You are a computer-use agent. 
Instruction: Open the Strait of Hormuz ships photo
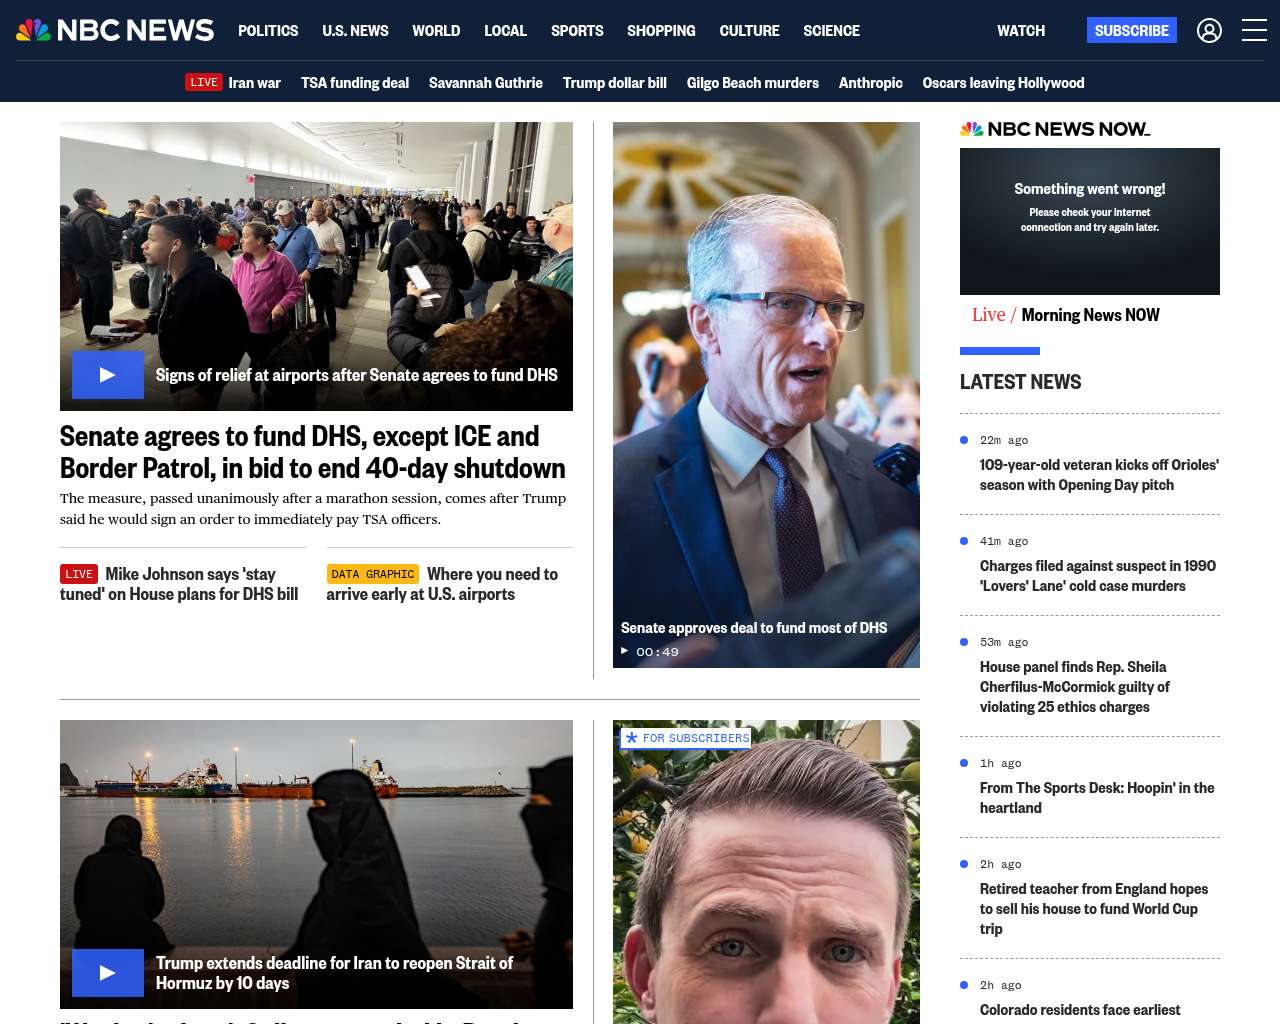316,864
